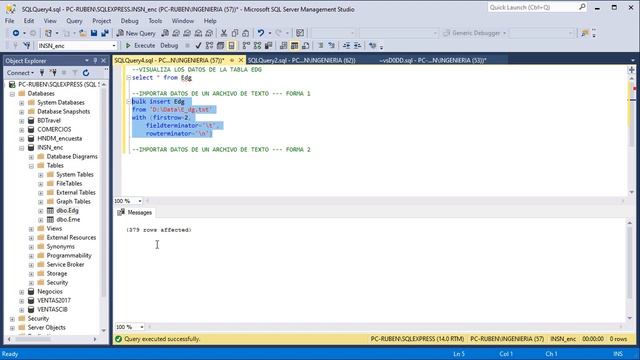Open the INSN_enc database dropdown
This screenshot has width=640, height=360.
tap(114, 46)
